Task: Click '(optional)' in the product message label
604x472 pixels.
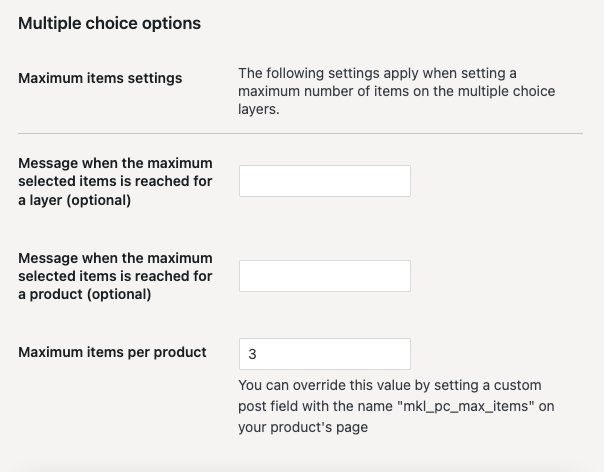Action: click(119, 294)
